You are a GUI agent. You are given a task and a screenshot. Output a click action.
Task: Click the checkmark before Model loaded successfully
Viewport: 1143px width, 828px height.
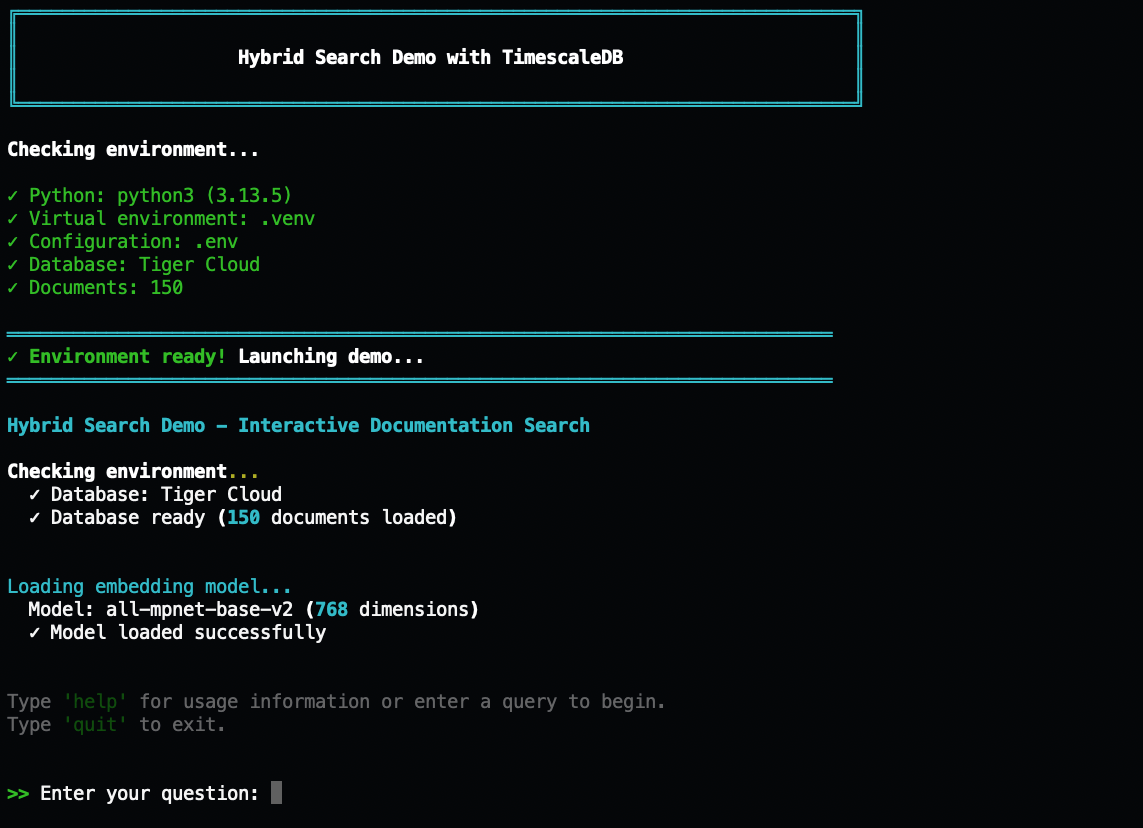point(35,633)
